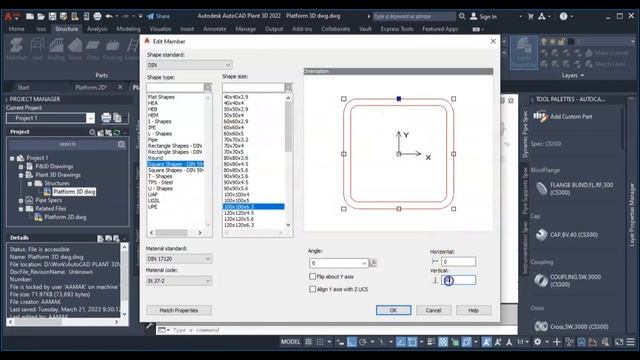The width and height of the screenshot is (640, 360).
Task: Toggle Flip about Y axis checkbox
Action: pos(313,277)
